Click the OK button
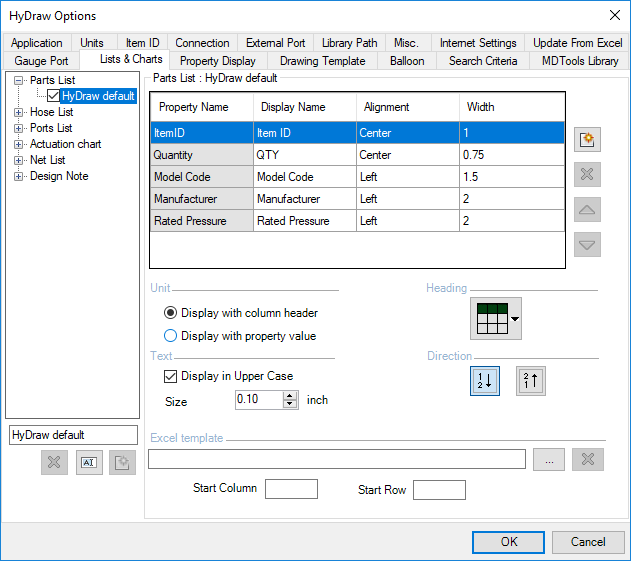 tap(508, 542)
